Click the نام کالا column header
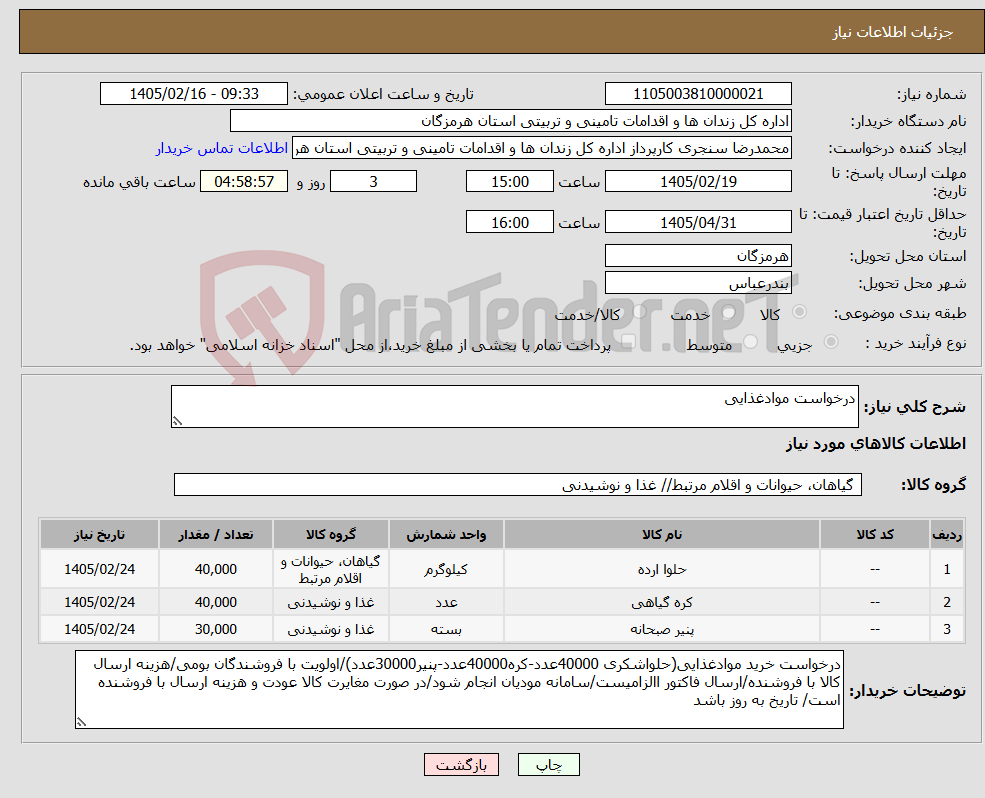The image size is (985, 798). [662, 534]
